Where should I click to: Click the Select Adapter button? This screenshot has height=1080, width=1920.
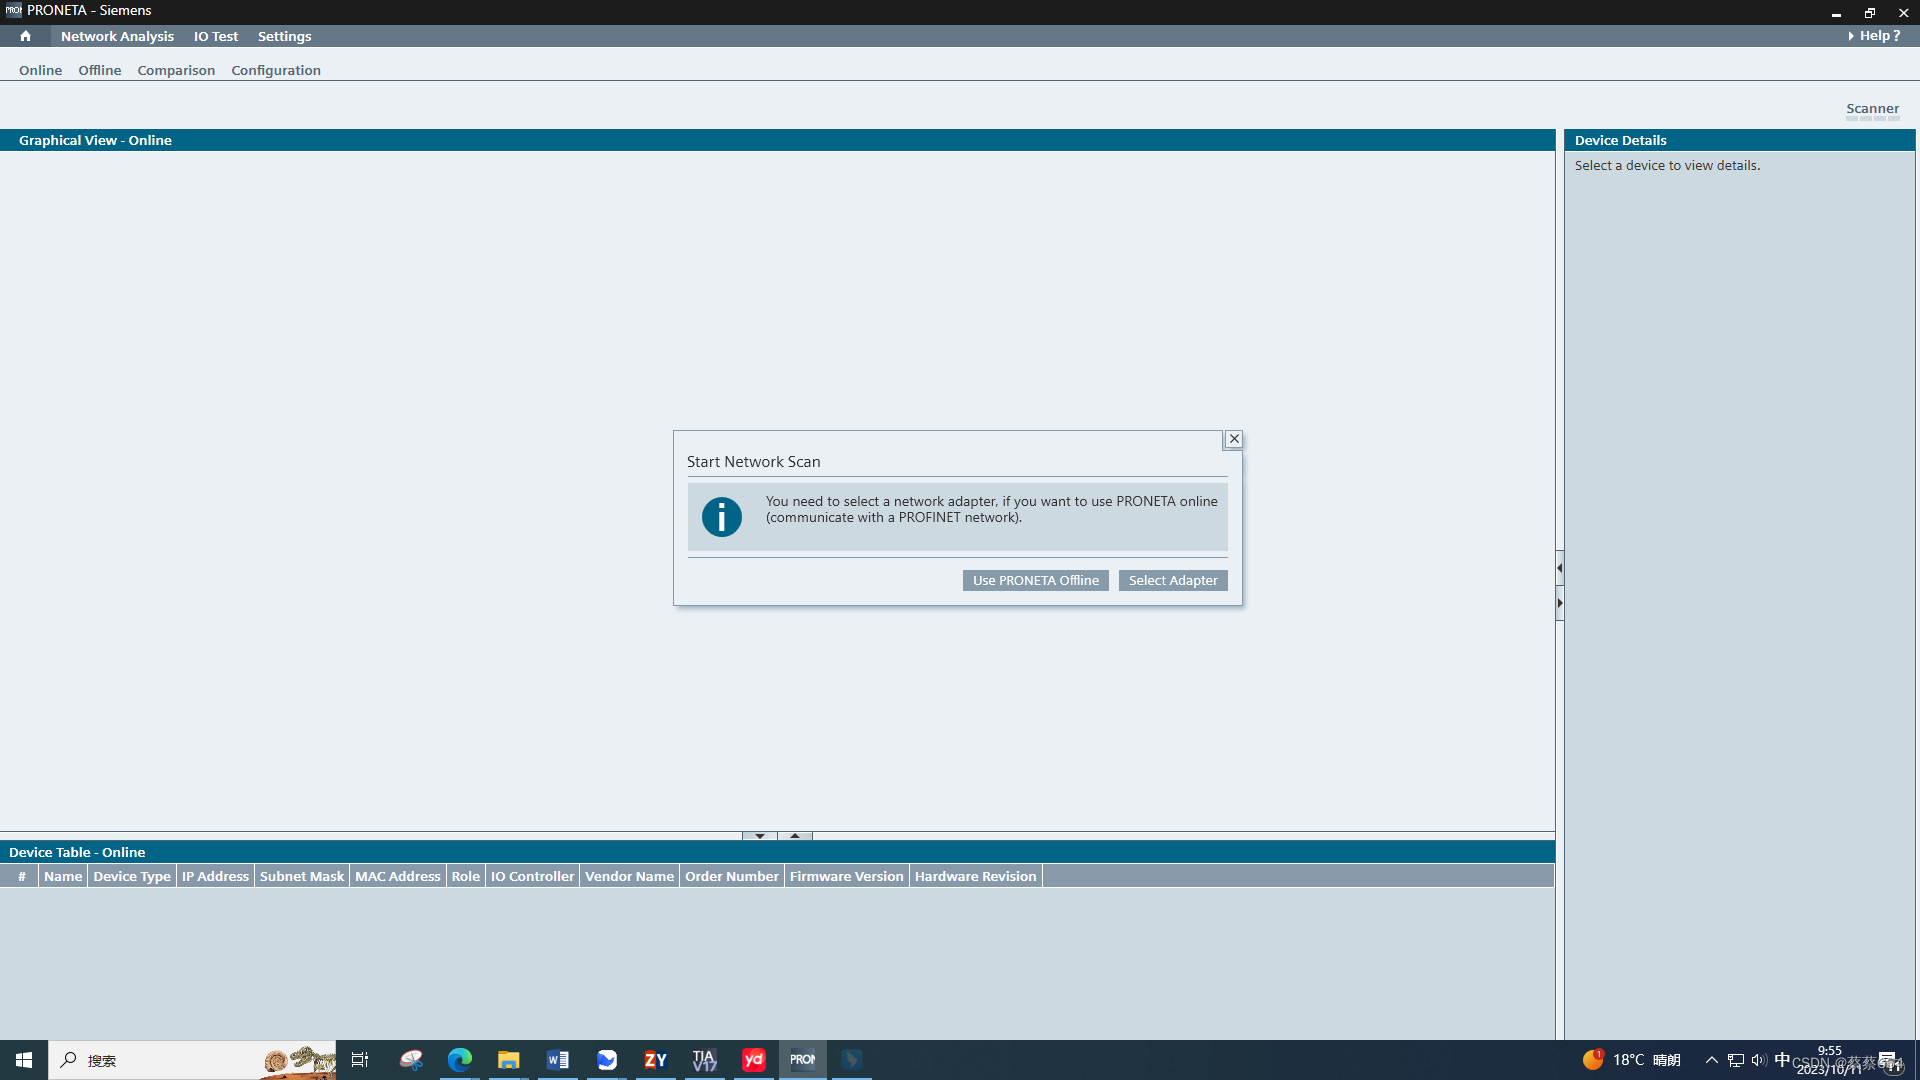click(x=1173, y=581)
